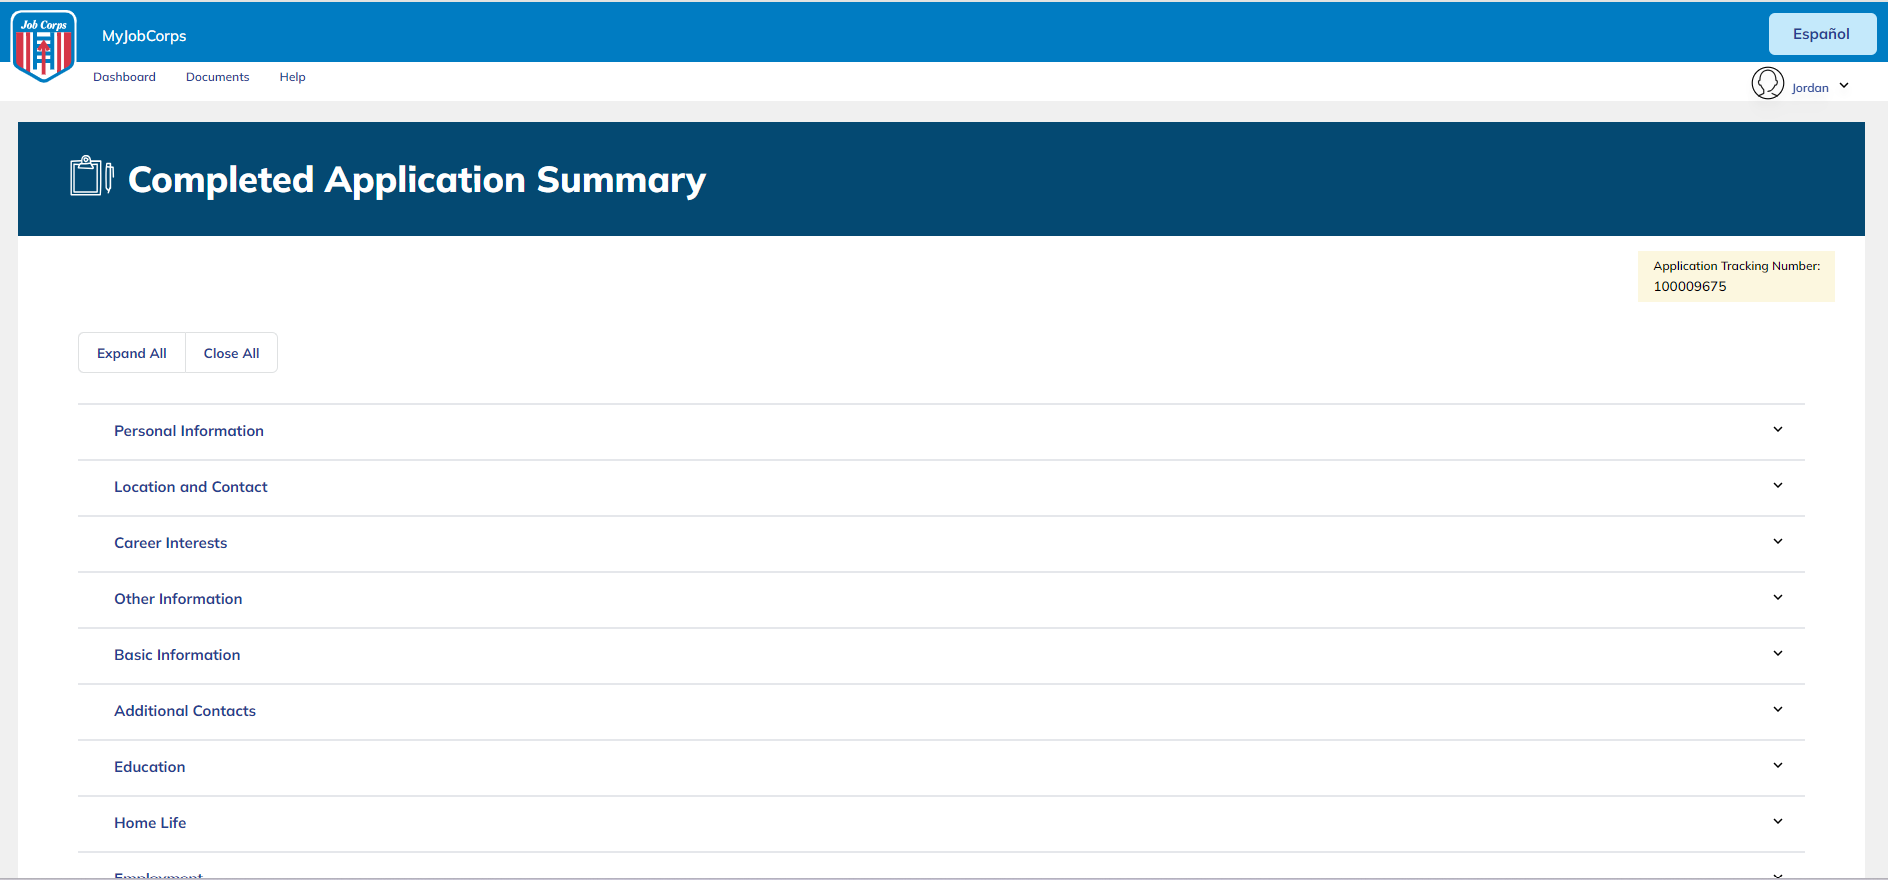Click the Application Tracking Number box
Viewport: 1888px width, 880px height.
click(x=1736, y=276)
